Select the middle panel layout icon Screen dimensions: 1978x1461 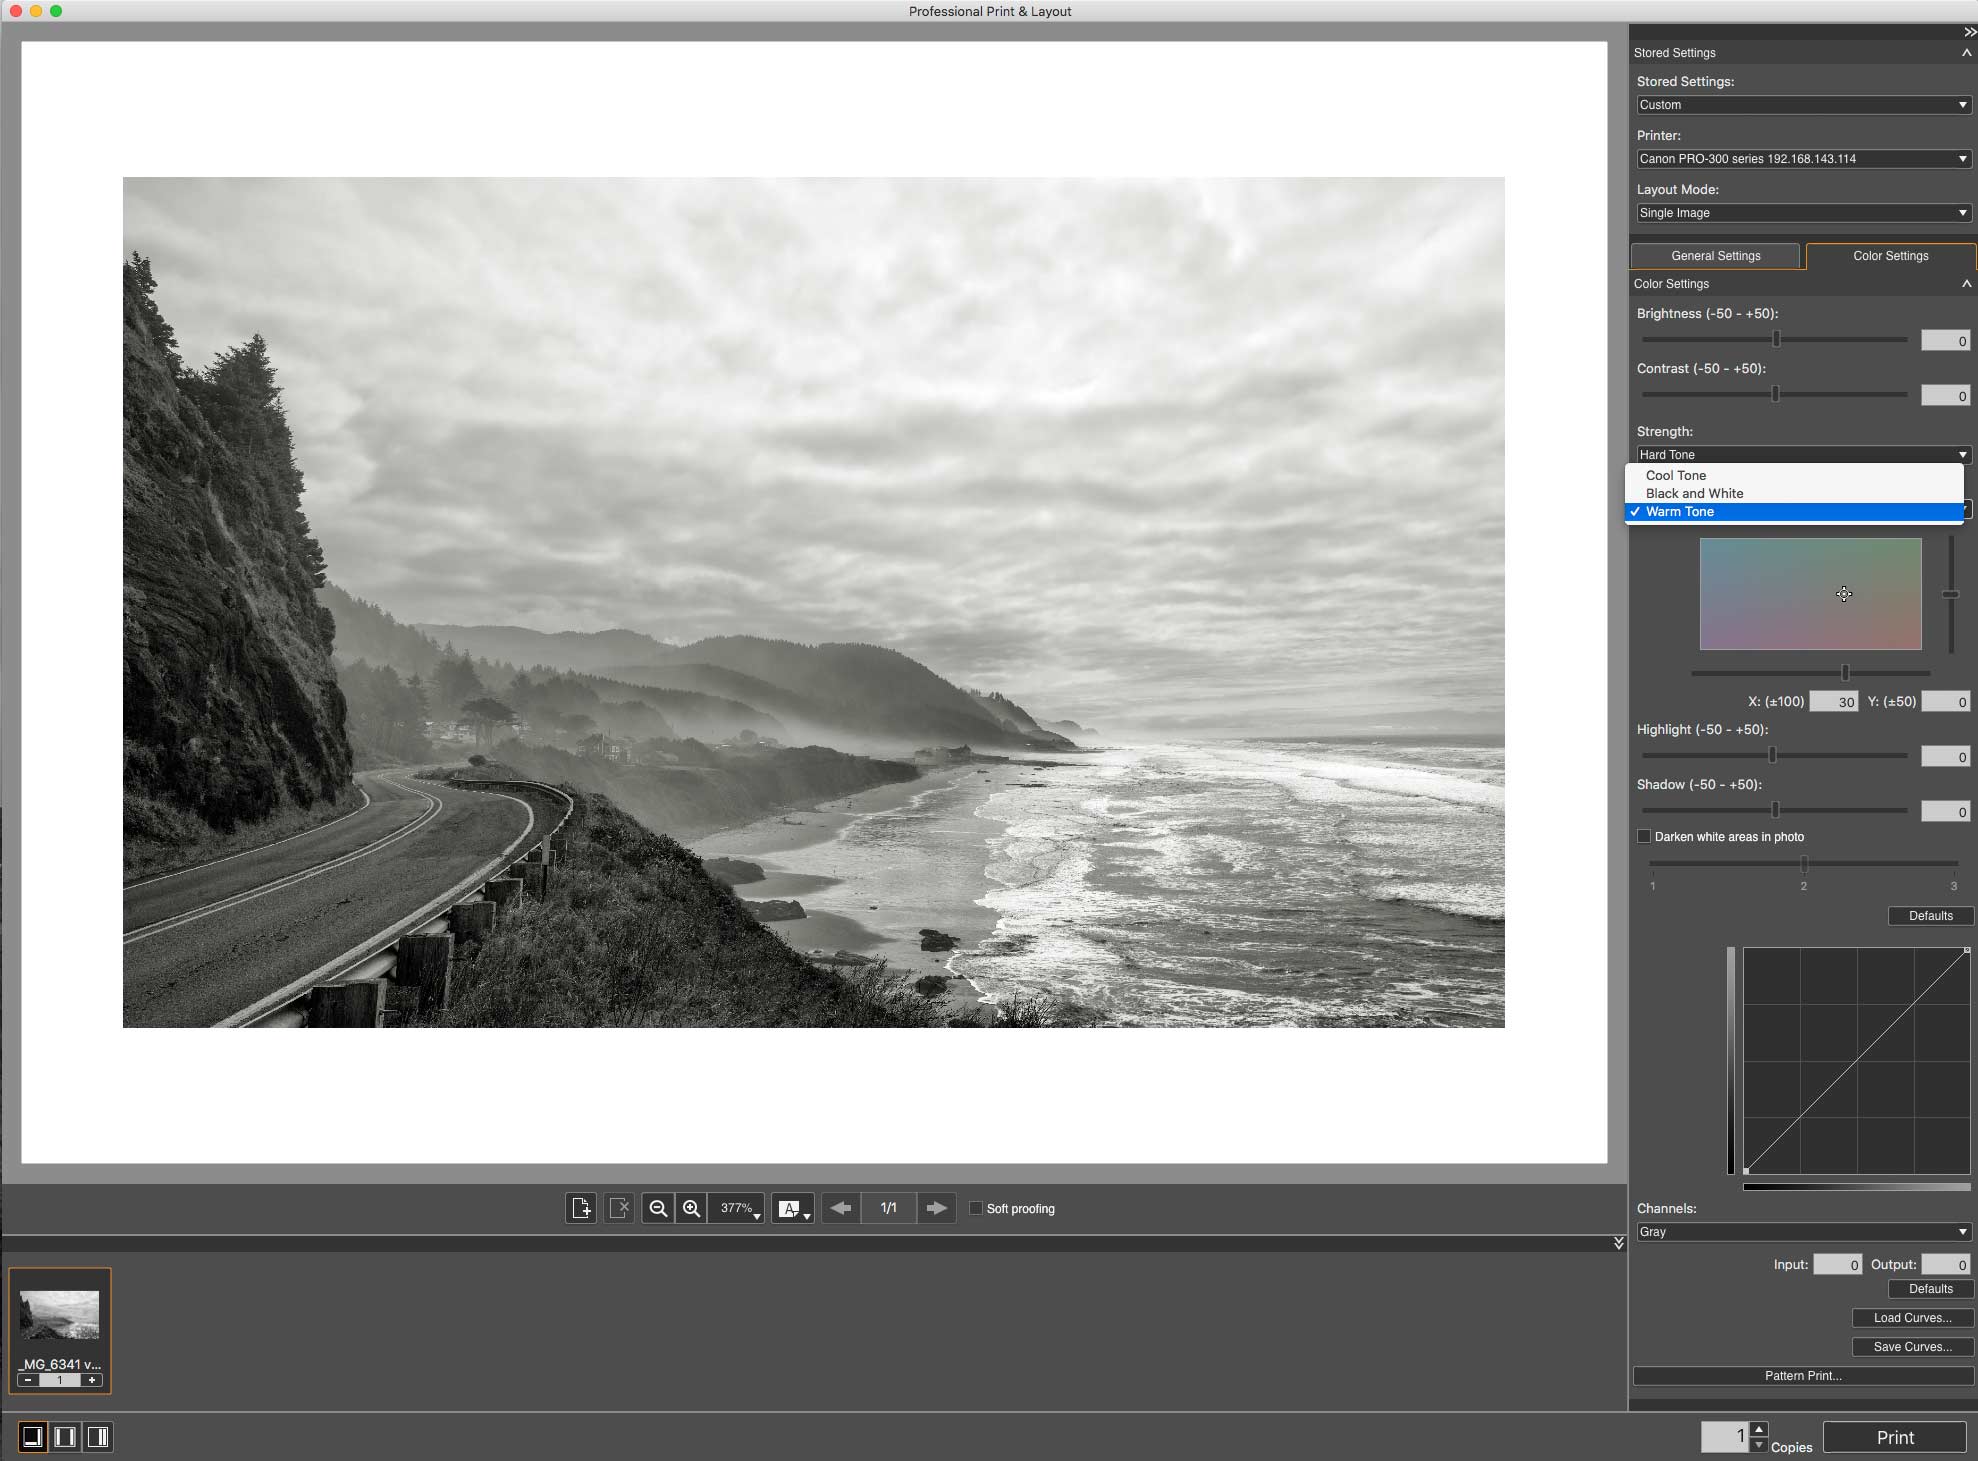tap(65, 1437)
